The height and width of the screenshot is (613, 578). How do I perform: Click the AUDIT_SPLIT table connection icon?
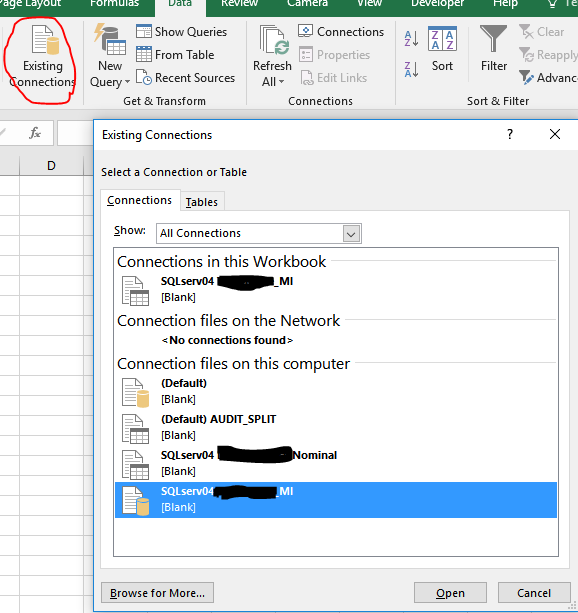point(135,429)
